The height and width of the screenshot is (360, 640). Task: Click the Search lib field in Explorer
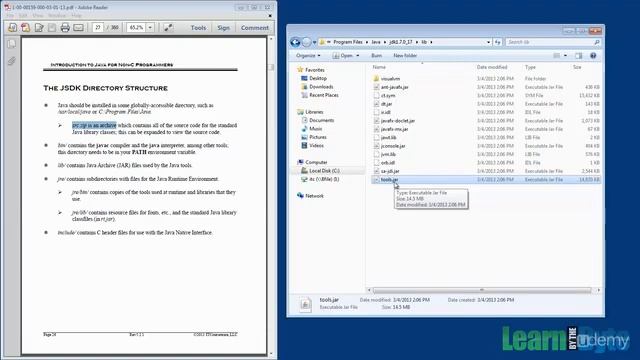coord(553,42)
